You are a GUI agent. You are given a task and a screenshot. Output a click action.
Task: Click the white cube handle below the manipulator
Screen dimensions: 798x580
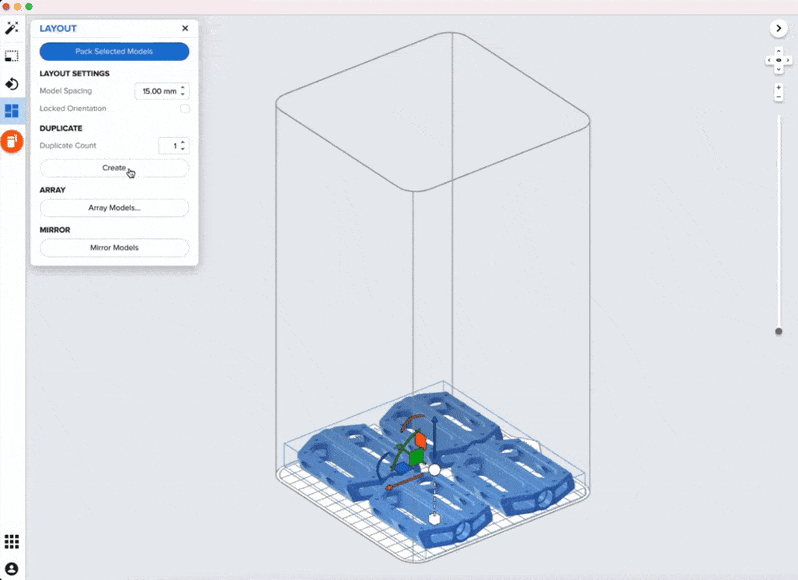click(434, 519)
